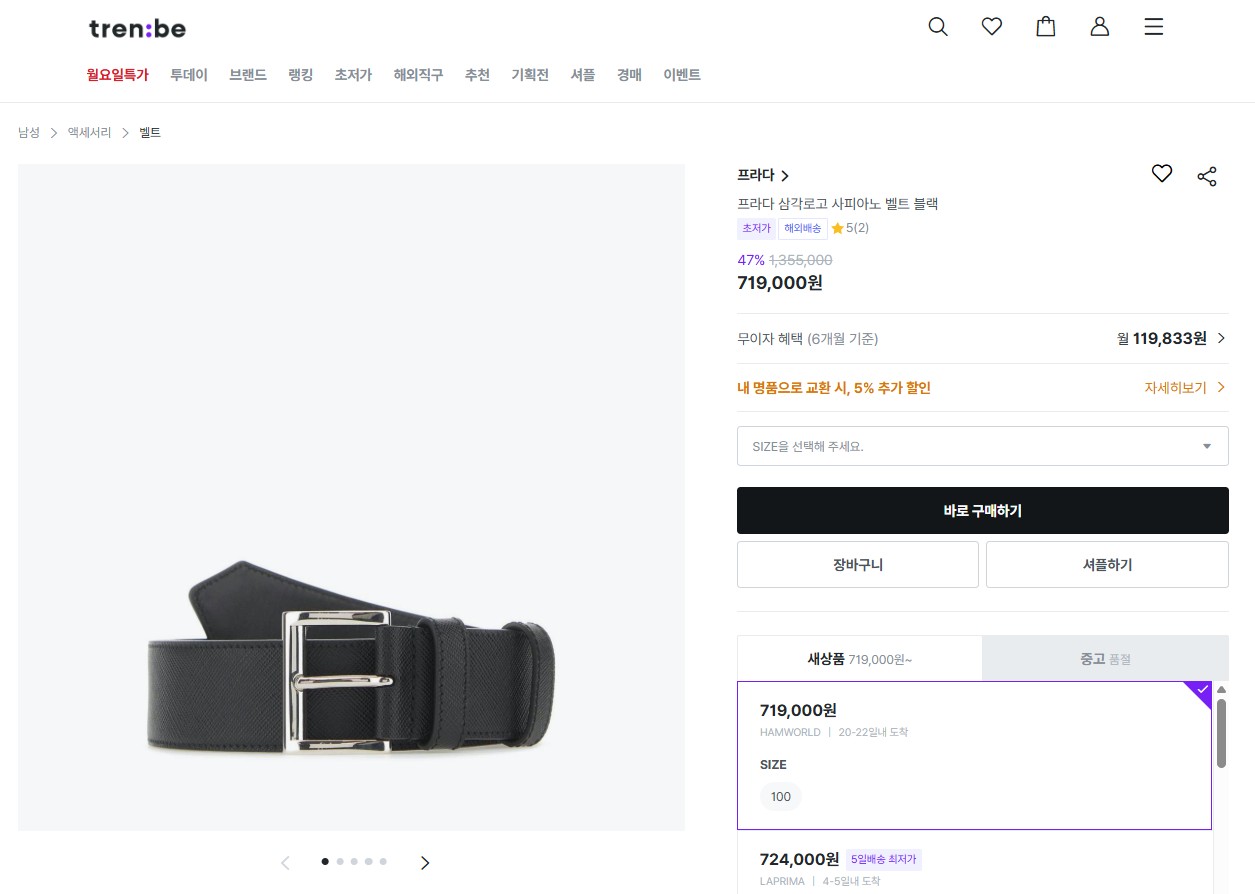Jump to second image carousel dot
The width and height of the screenshot is (1255, 894).
pos(340,861)
